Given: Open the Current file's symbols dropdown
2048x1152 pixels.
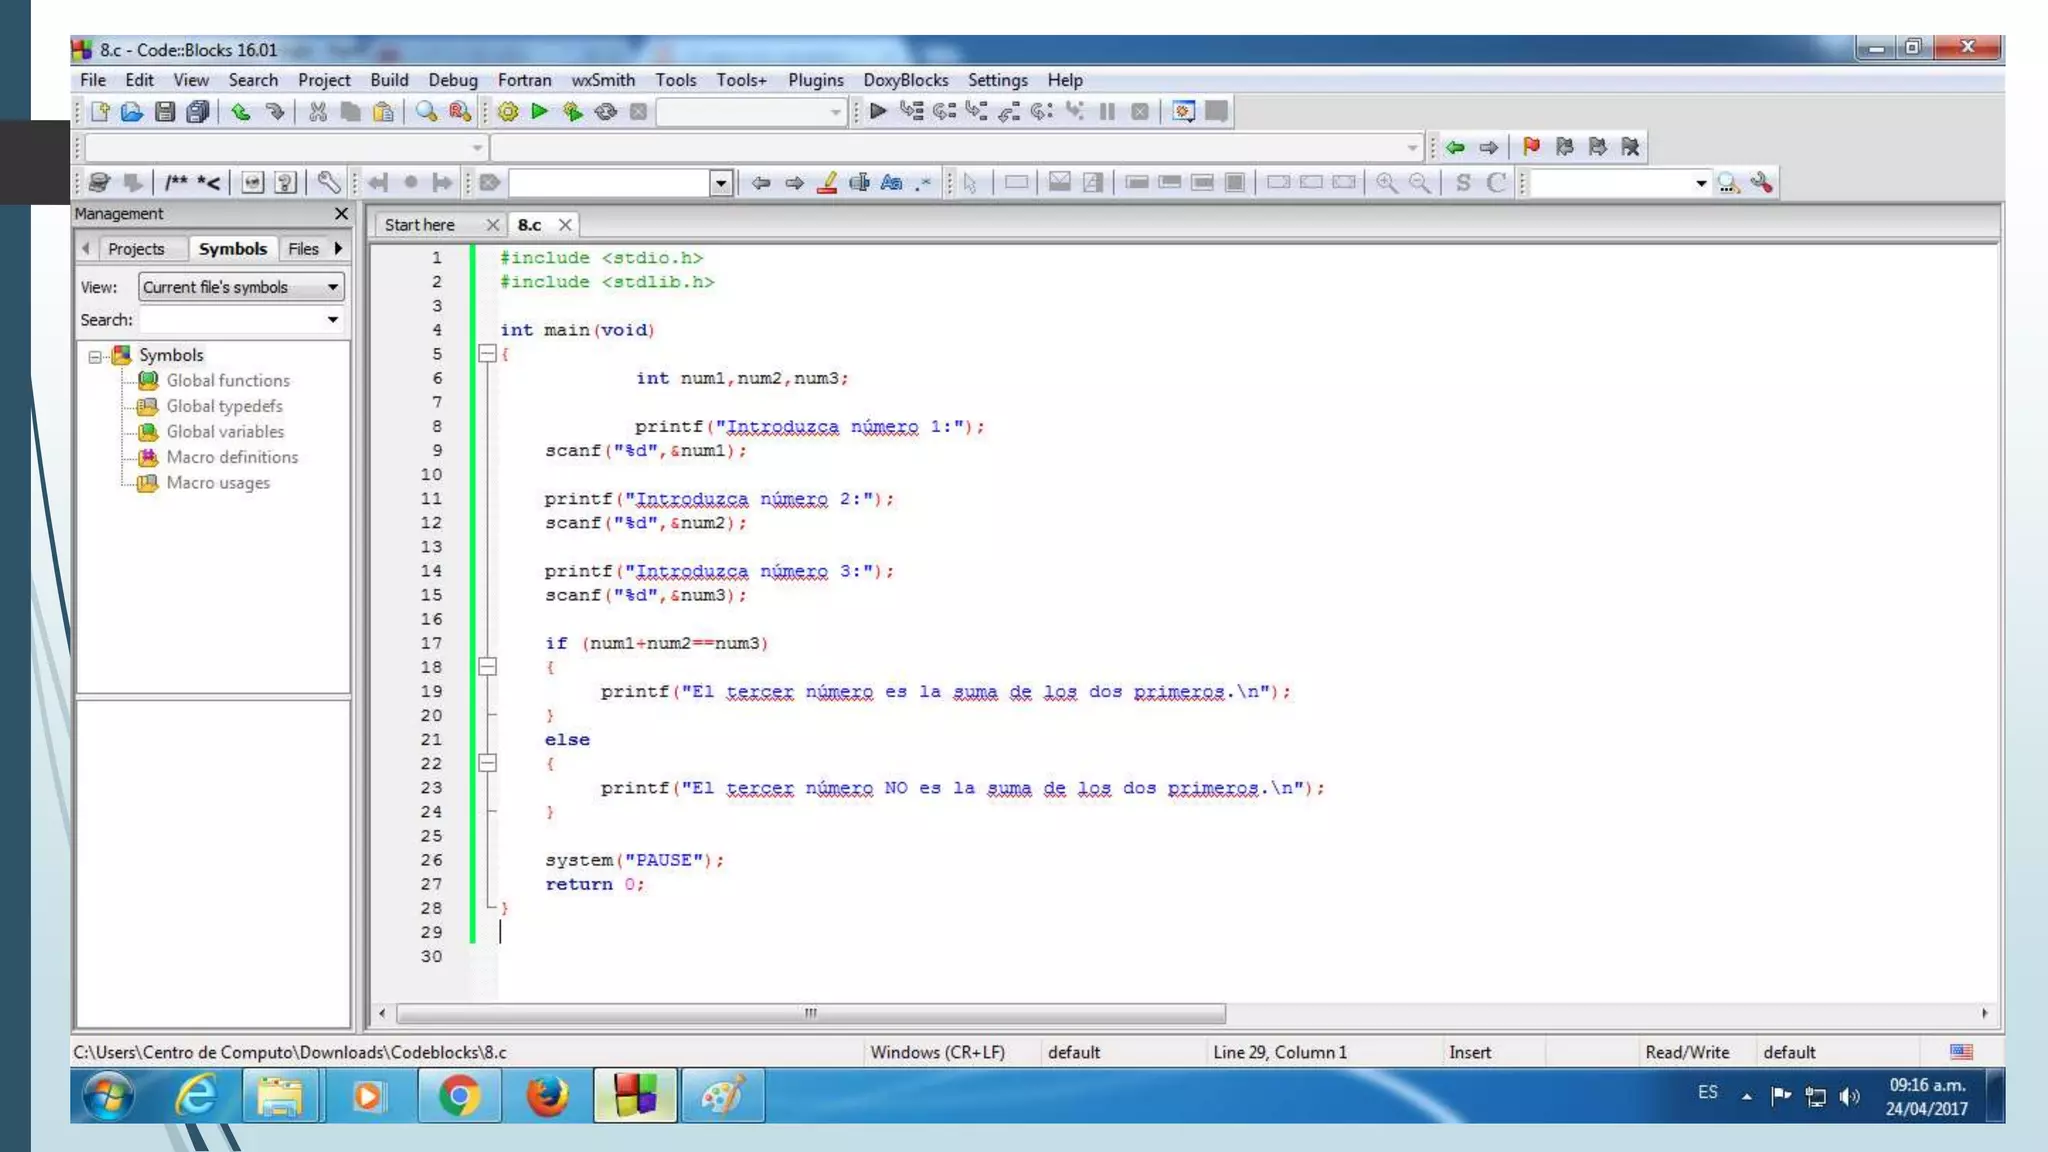Looking at the screenshot, I should click(332, 287).
